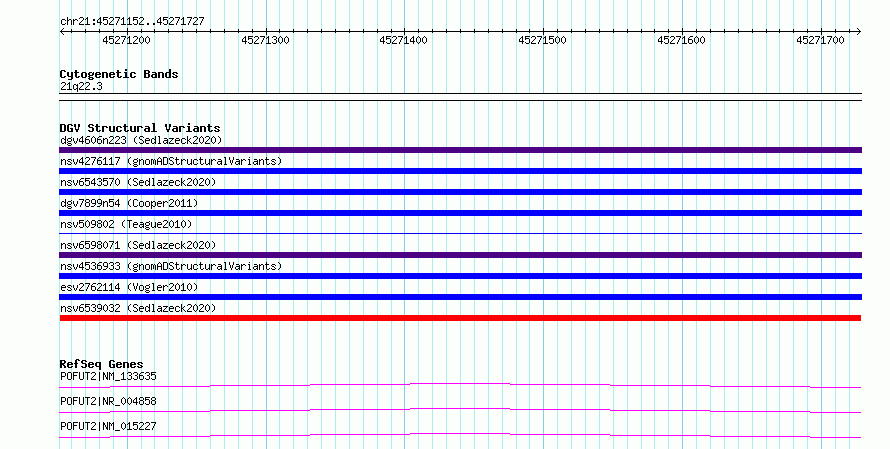
Task: Open variant nsv6539032 (Sedlazeck2020) label
Action: [x=138, y=308]
